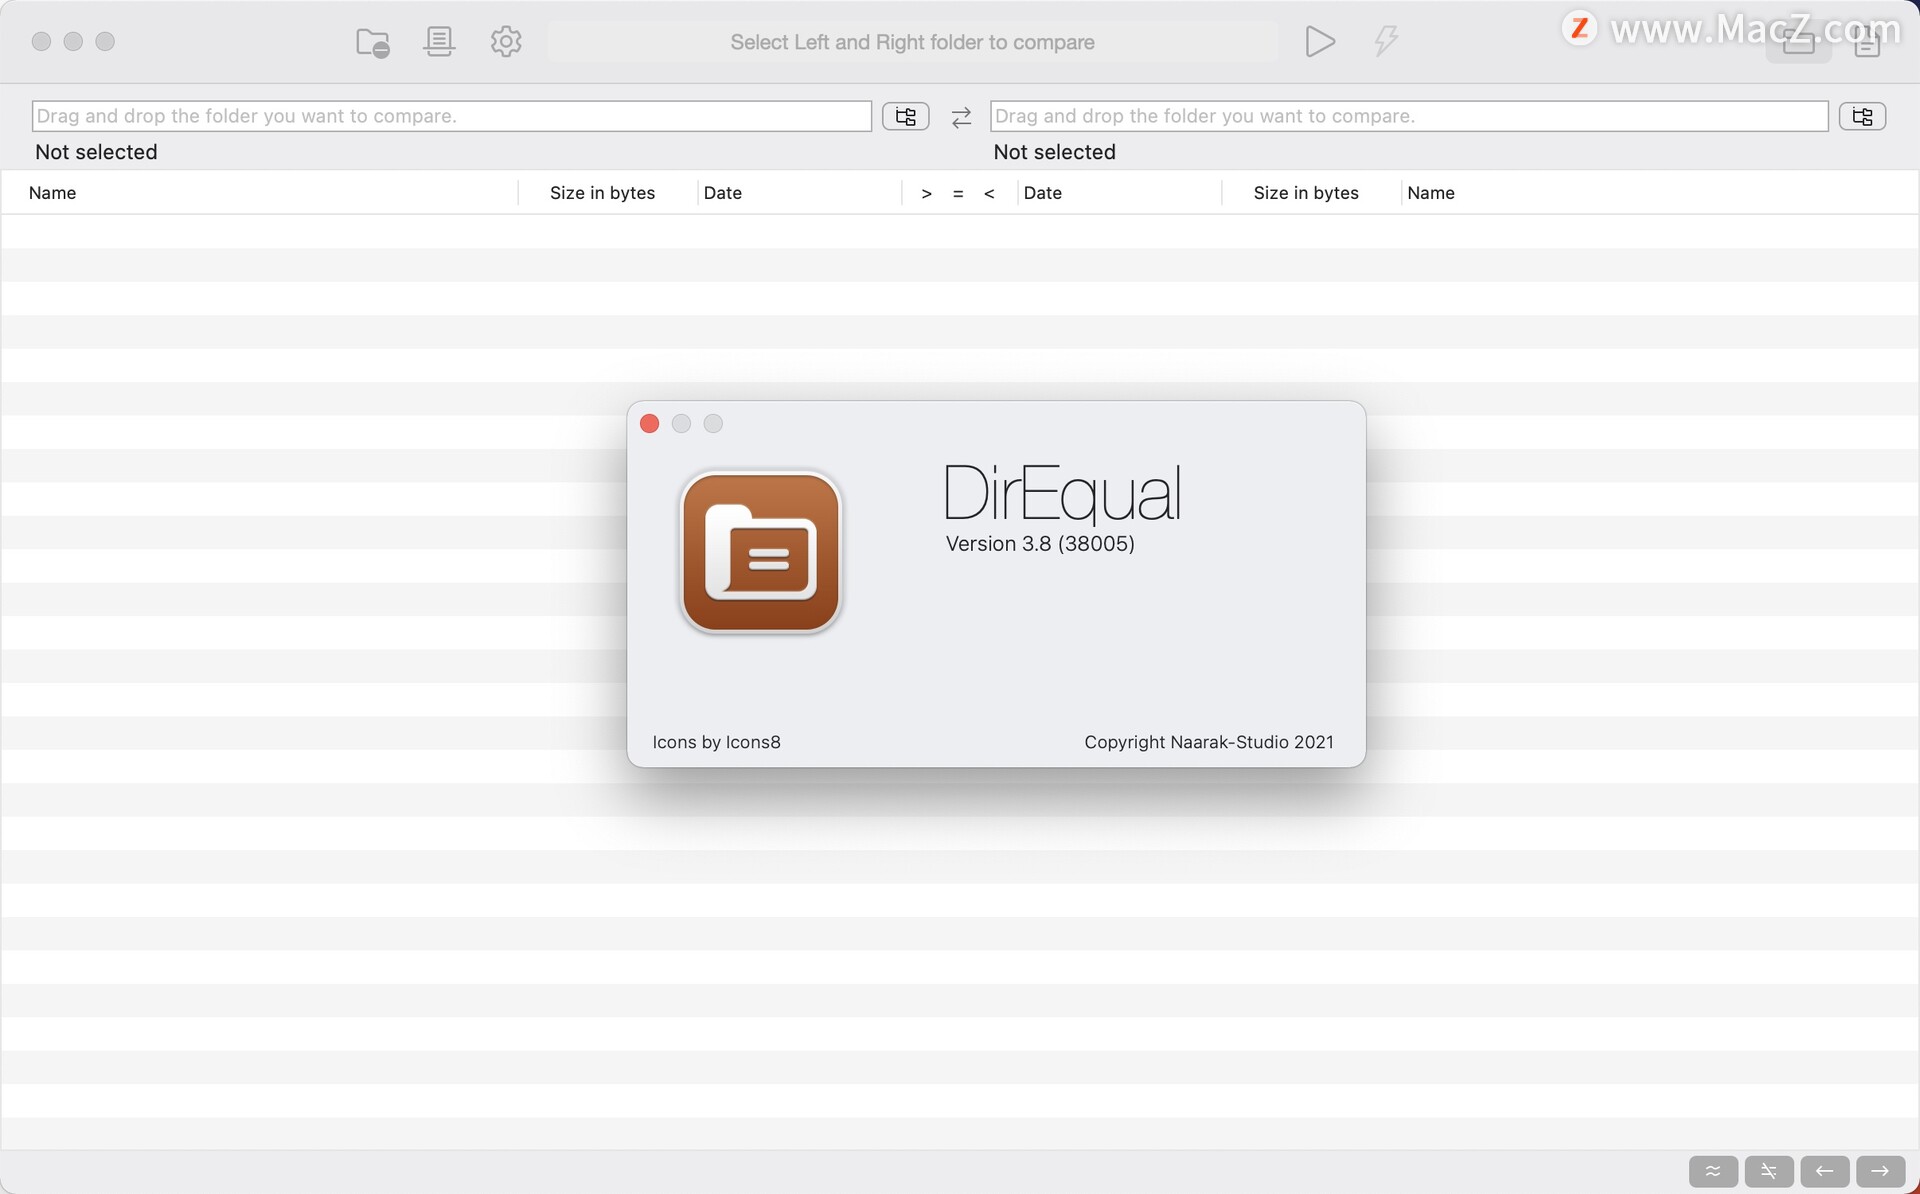Sort by right Name column header
1920x1194 pixels.
(1431, 193)
